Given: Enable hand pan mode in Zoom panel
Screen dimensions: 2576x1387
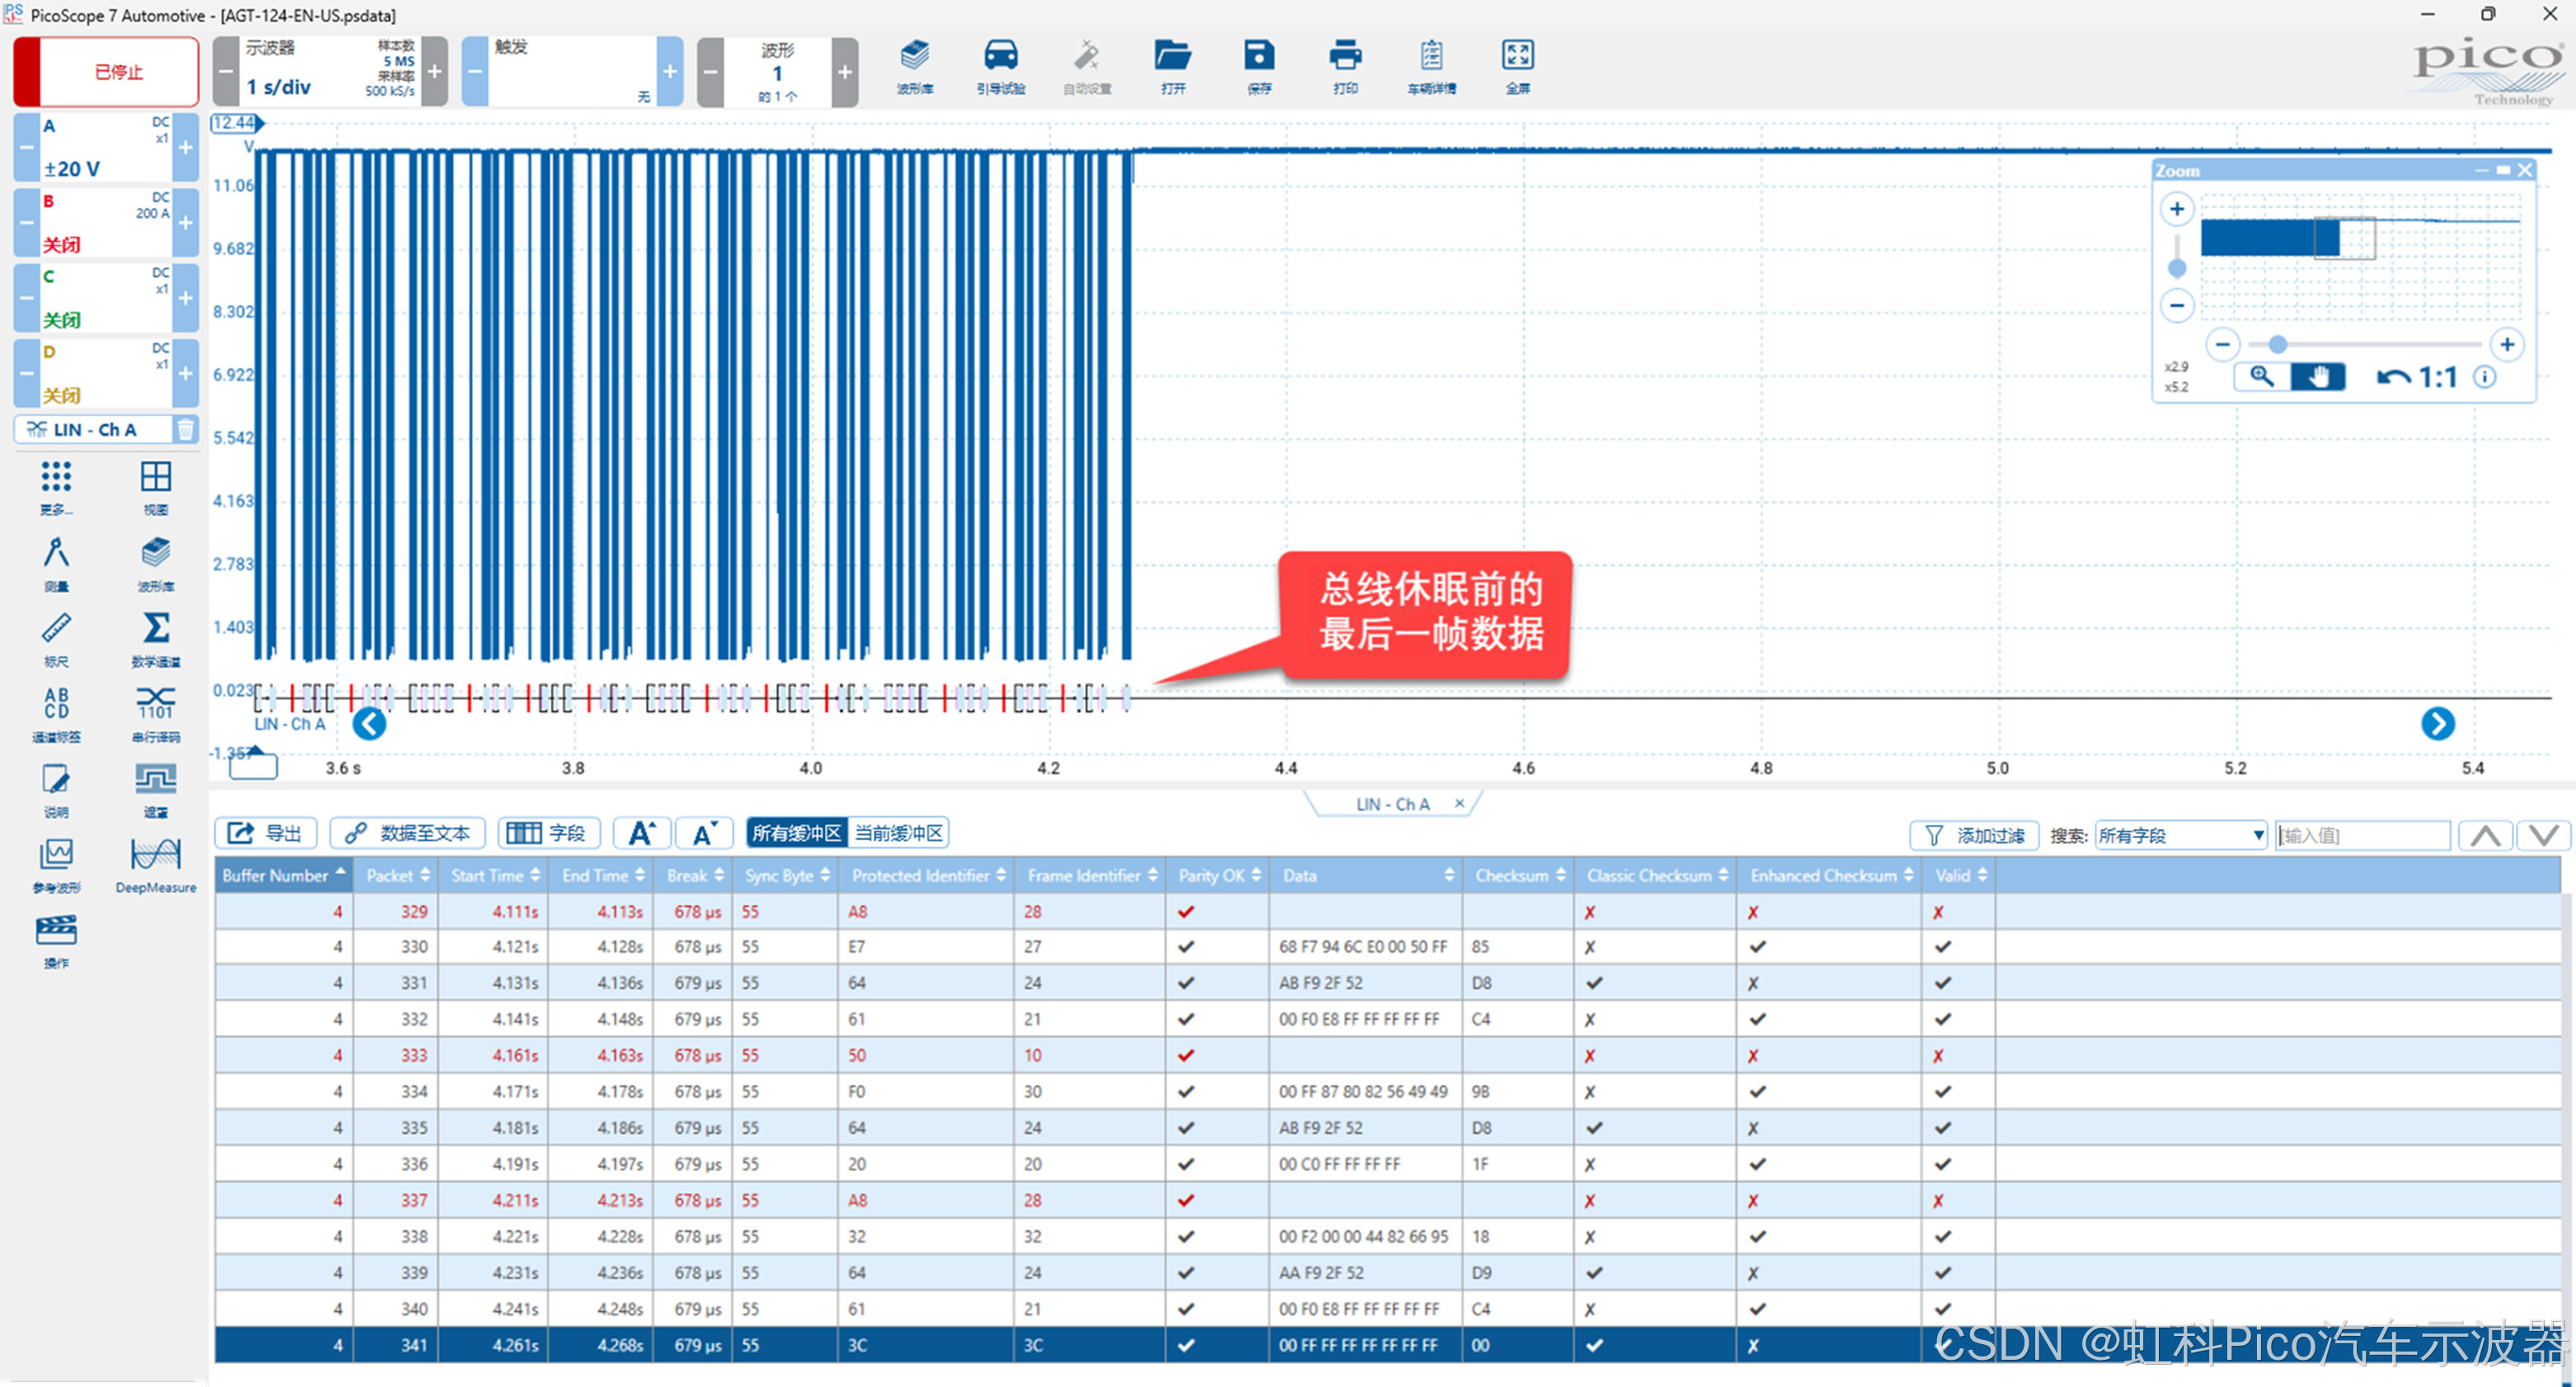Looking at the screenshot, I should click(2317, 377).
